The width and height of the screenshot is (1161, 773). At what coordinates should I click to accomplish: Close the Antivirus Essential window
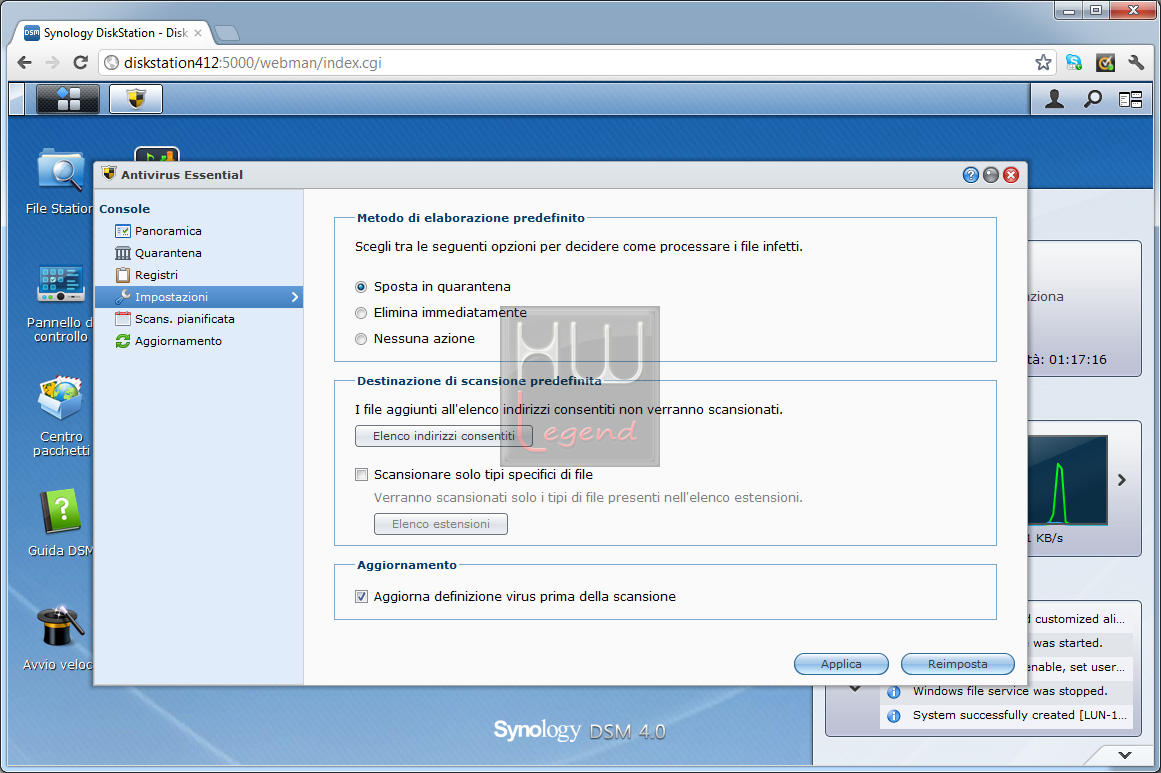coord(1011,175)
